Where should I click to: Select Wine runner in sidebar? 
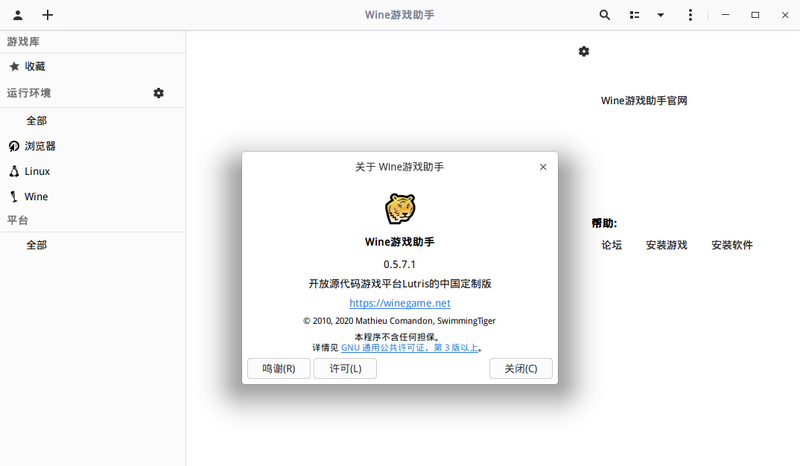click(36, 197)
